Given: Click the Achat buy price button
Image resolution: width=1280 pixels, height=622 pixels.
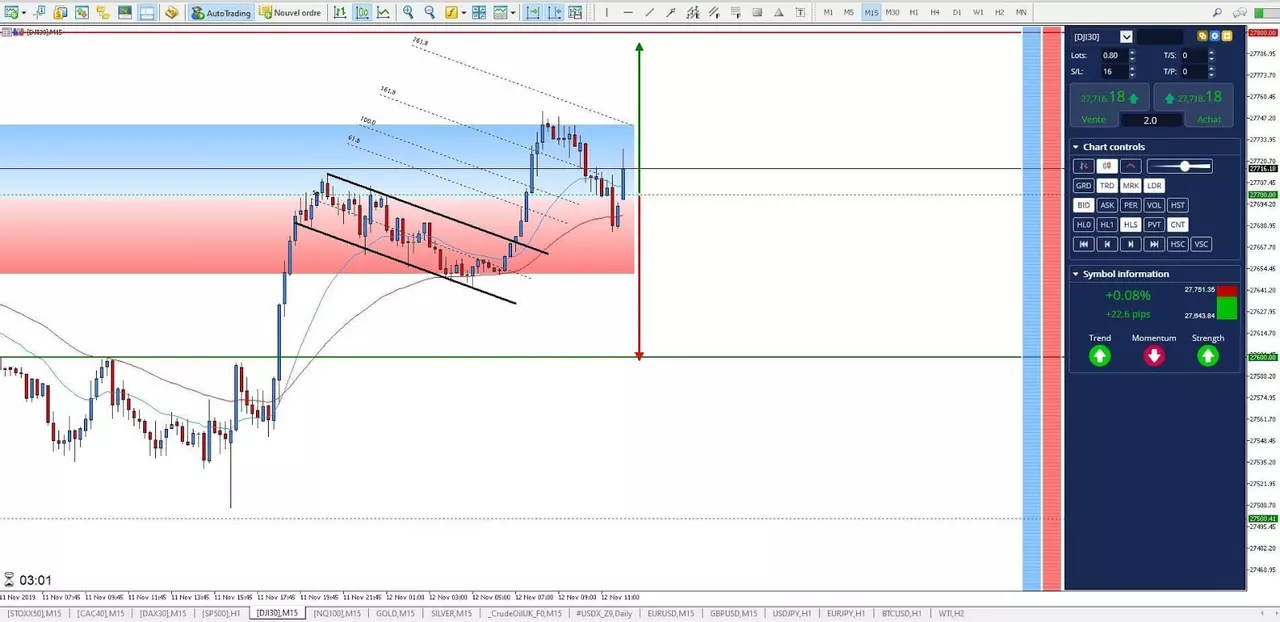Looking at the screenshot, I should (1194, 105).
